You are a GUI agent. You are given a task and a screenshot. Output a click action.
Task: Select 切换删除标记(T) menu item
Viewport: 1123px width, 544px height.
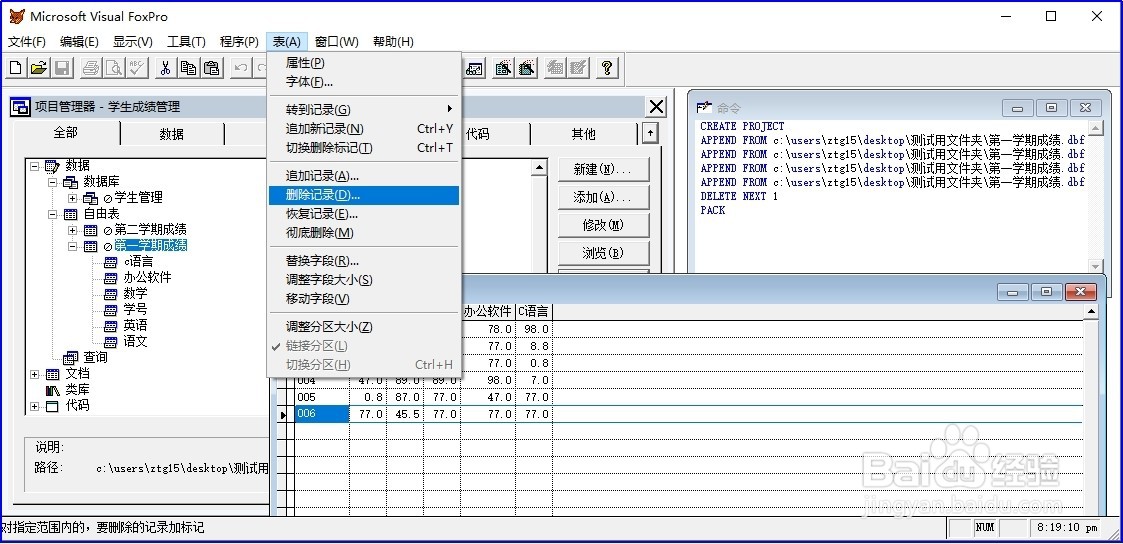click(x=364, y=148)
